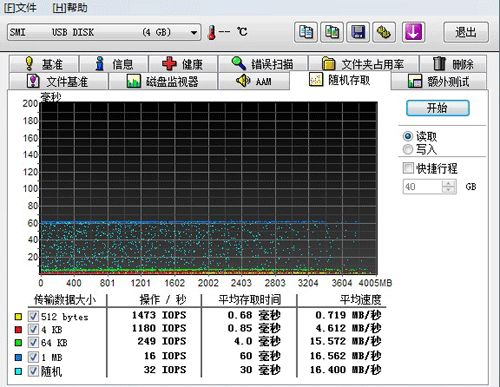The width and height of the screenshot is (500, 387).
Task: Select the 随机存取 tab
Action: (340, 80)
